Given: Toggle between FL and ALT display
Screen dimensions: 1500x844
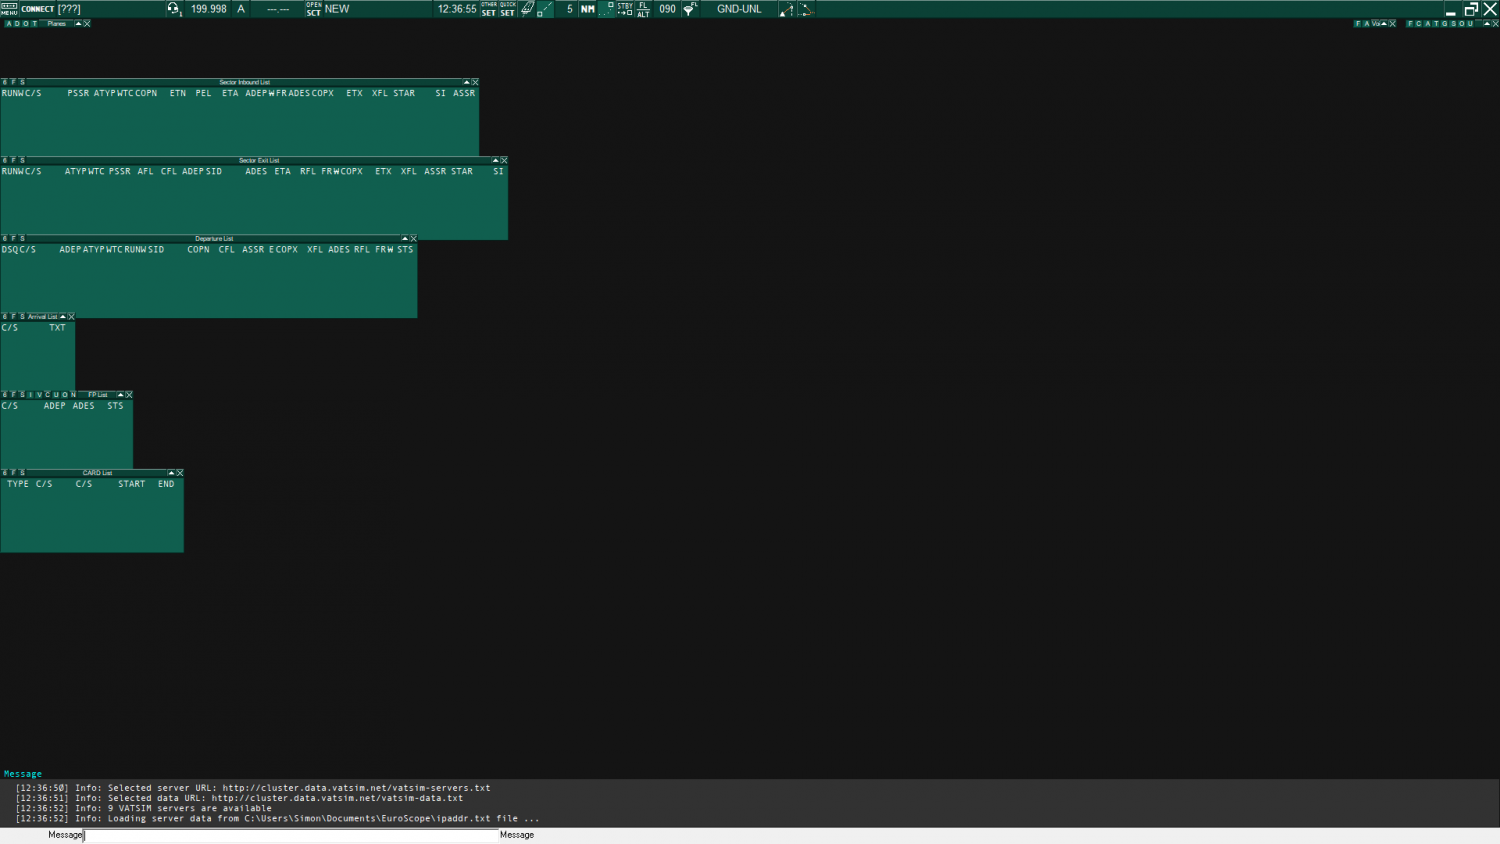Looking at the screenshot, I should tap(643, 9).
